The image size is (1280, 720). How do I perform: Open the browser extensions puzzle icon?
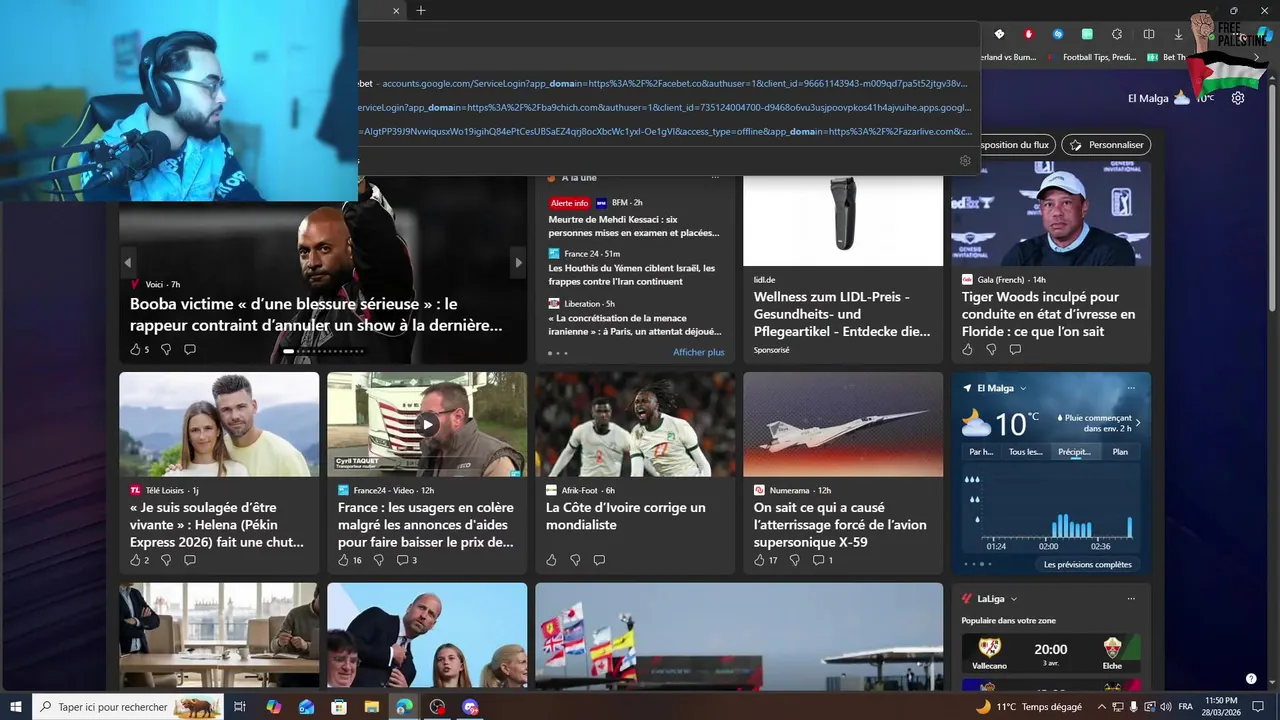point(1117,34)
